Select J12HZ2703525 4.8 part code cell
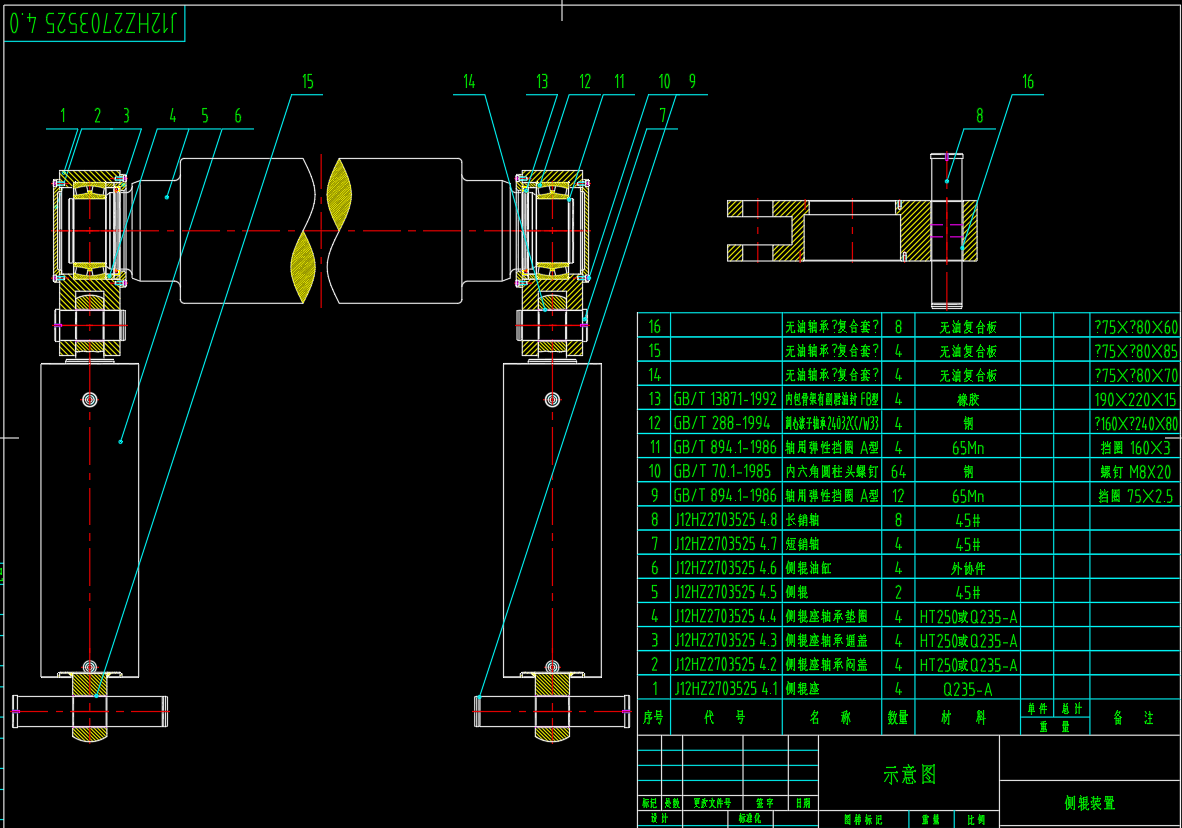1182x828 pixels. click(725, 520)
